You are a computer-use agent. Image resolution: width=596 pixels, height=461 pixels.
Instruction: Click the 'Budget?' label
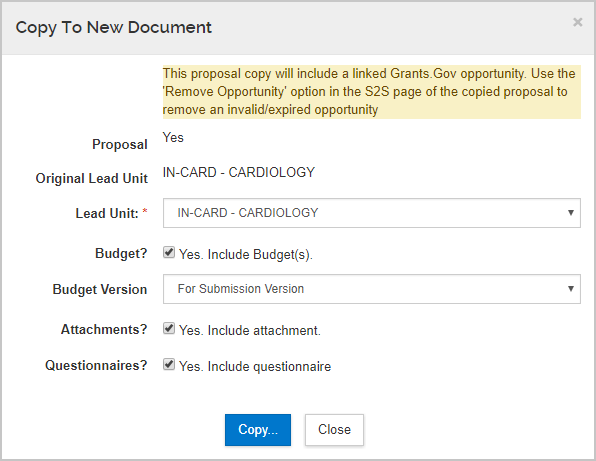(121, 253)
